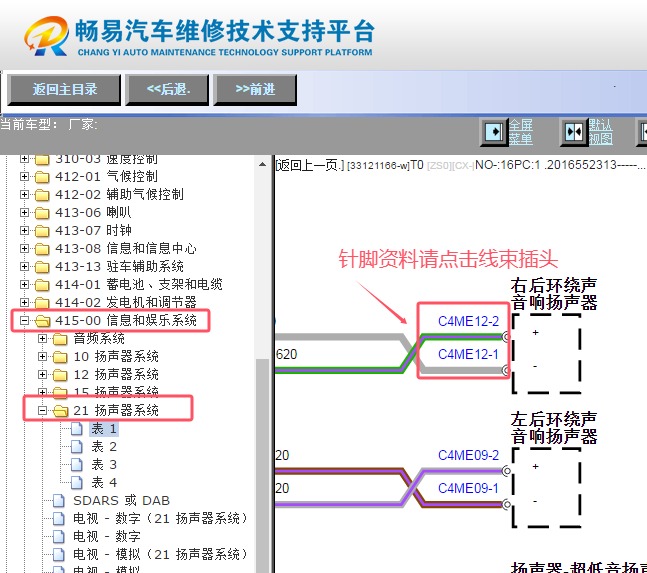
Task: Open 电视 - 模拟 (21 扬声器系统) page
Action: point(160,555)
